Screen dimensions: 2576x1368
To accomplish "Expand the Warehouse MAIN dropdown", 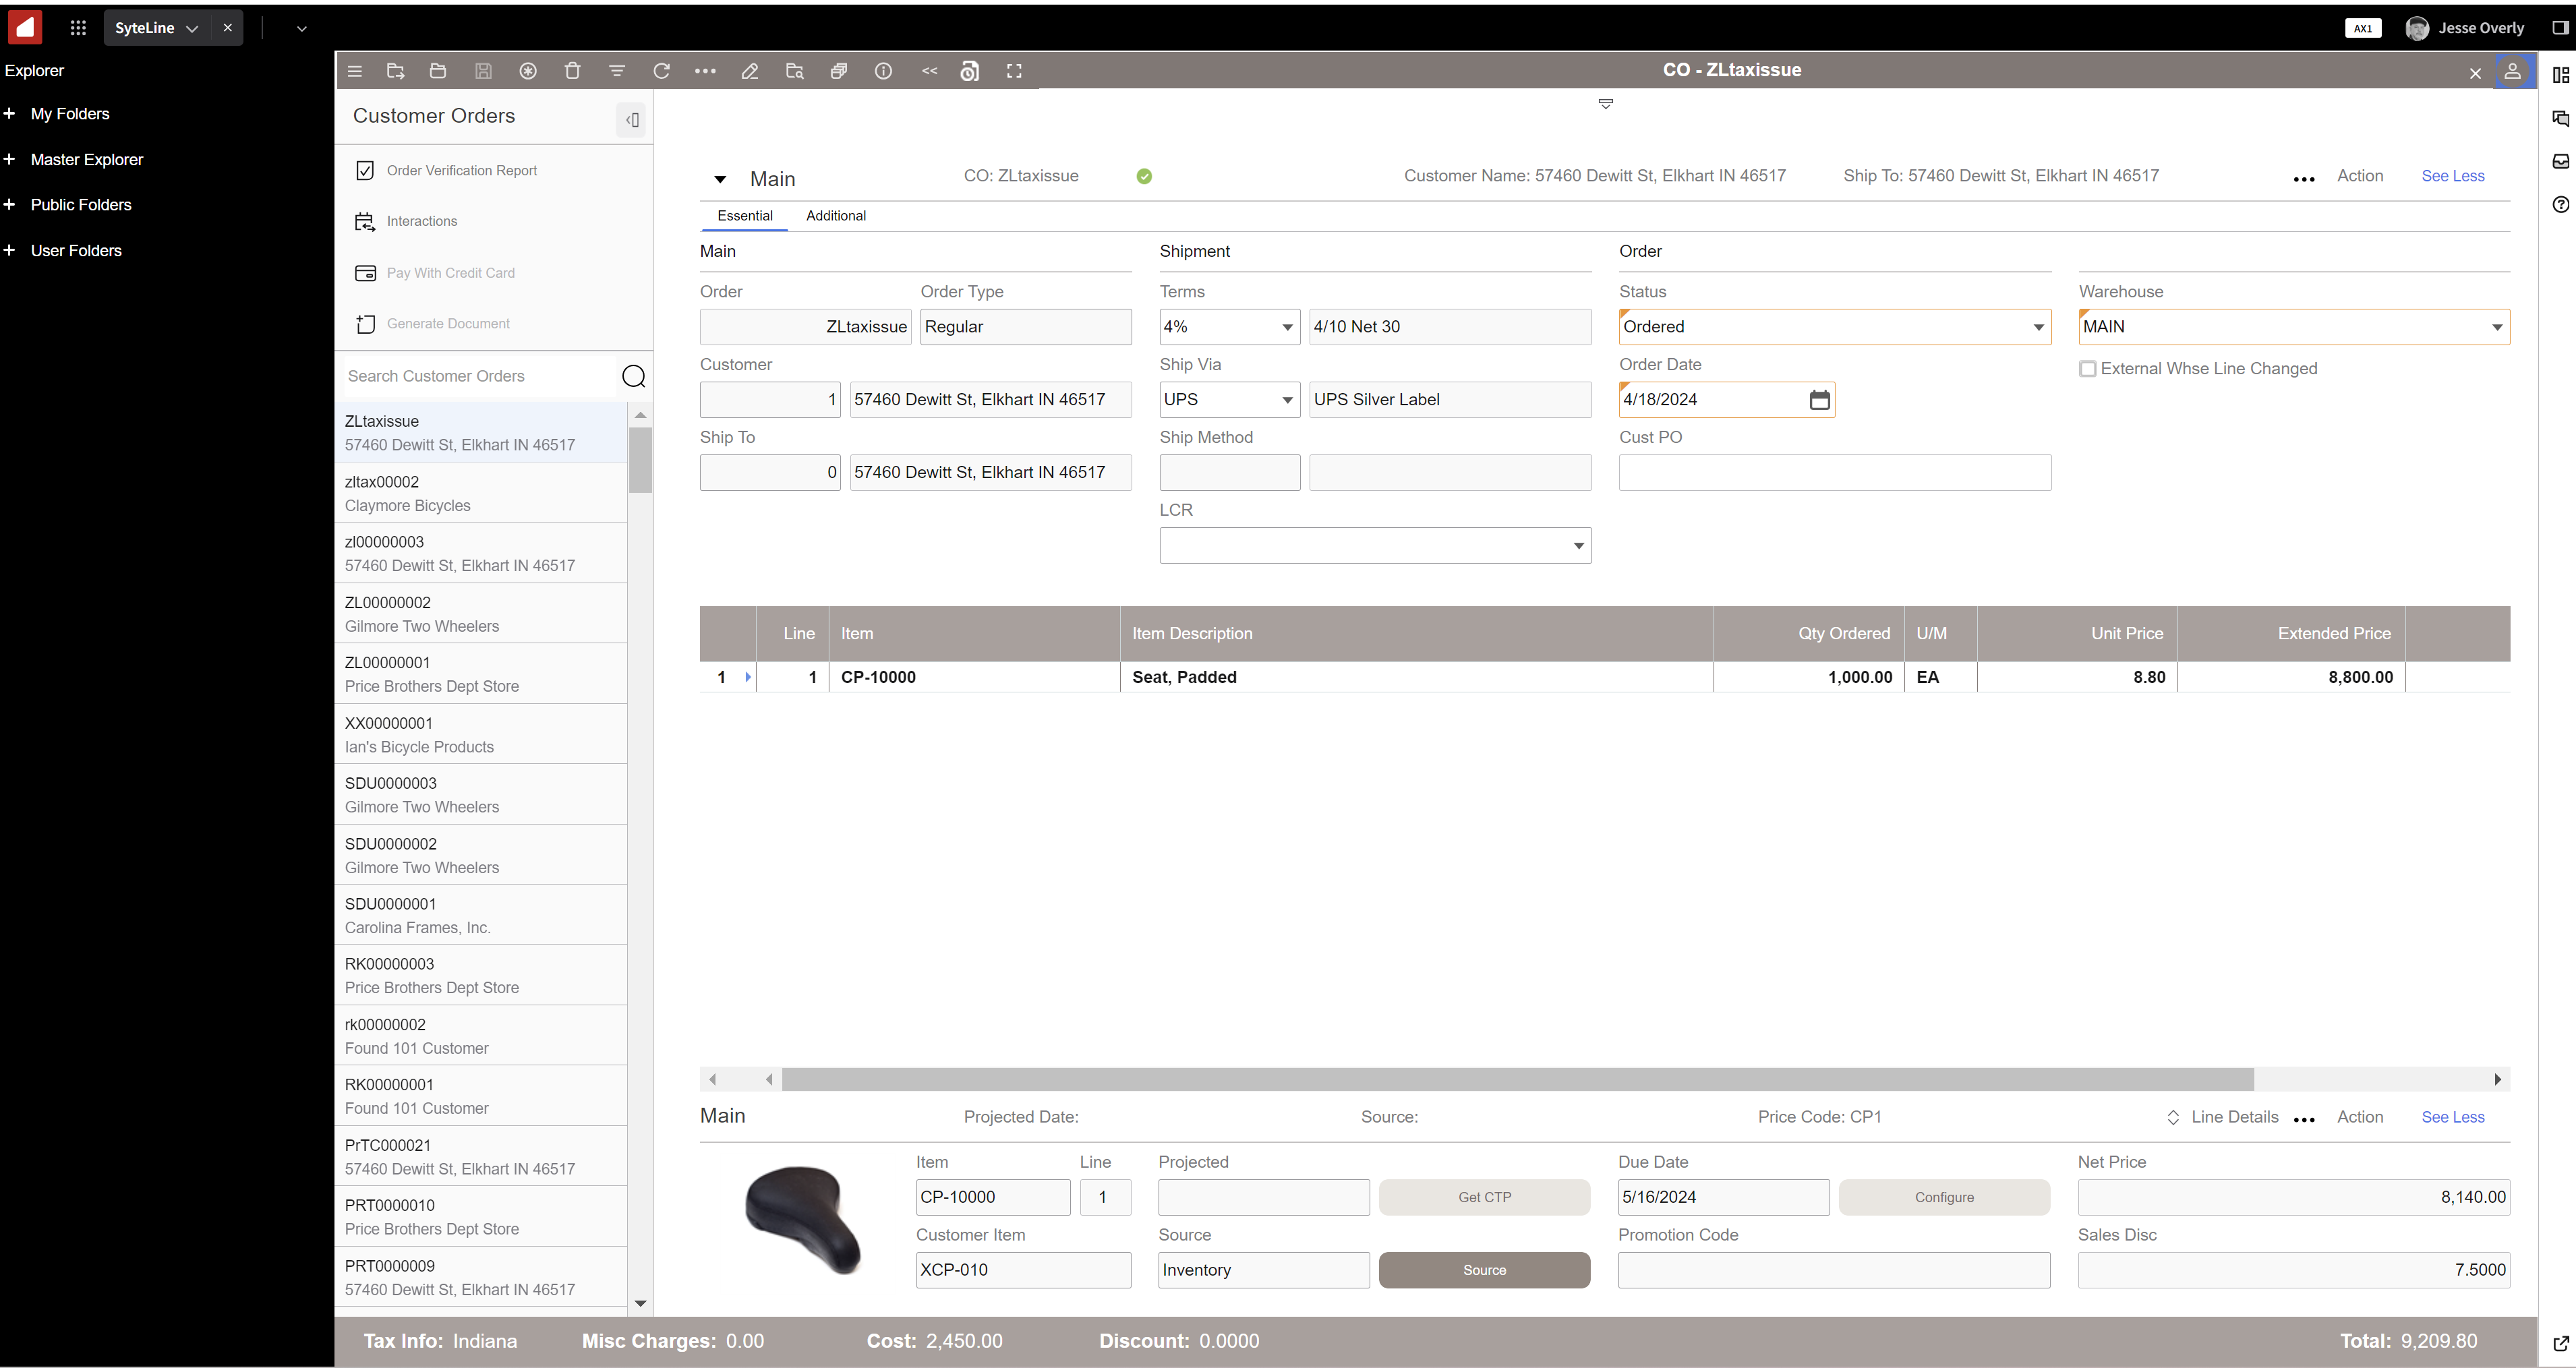I will coord(2496,327).
